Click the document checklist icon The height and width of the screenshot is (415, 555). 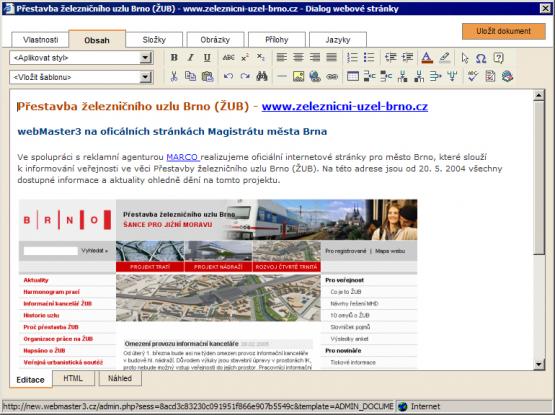[x=490, y=76]
